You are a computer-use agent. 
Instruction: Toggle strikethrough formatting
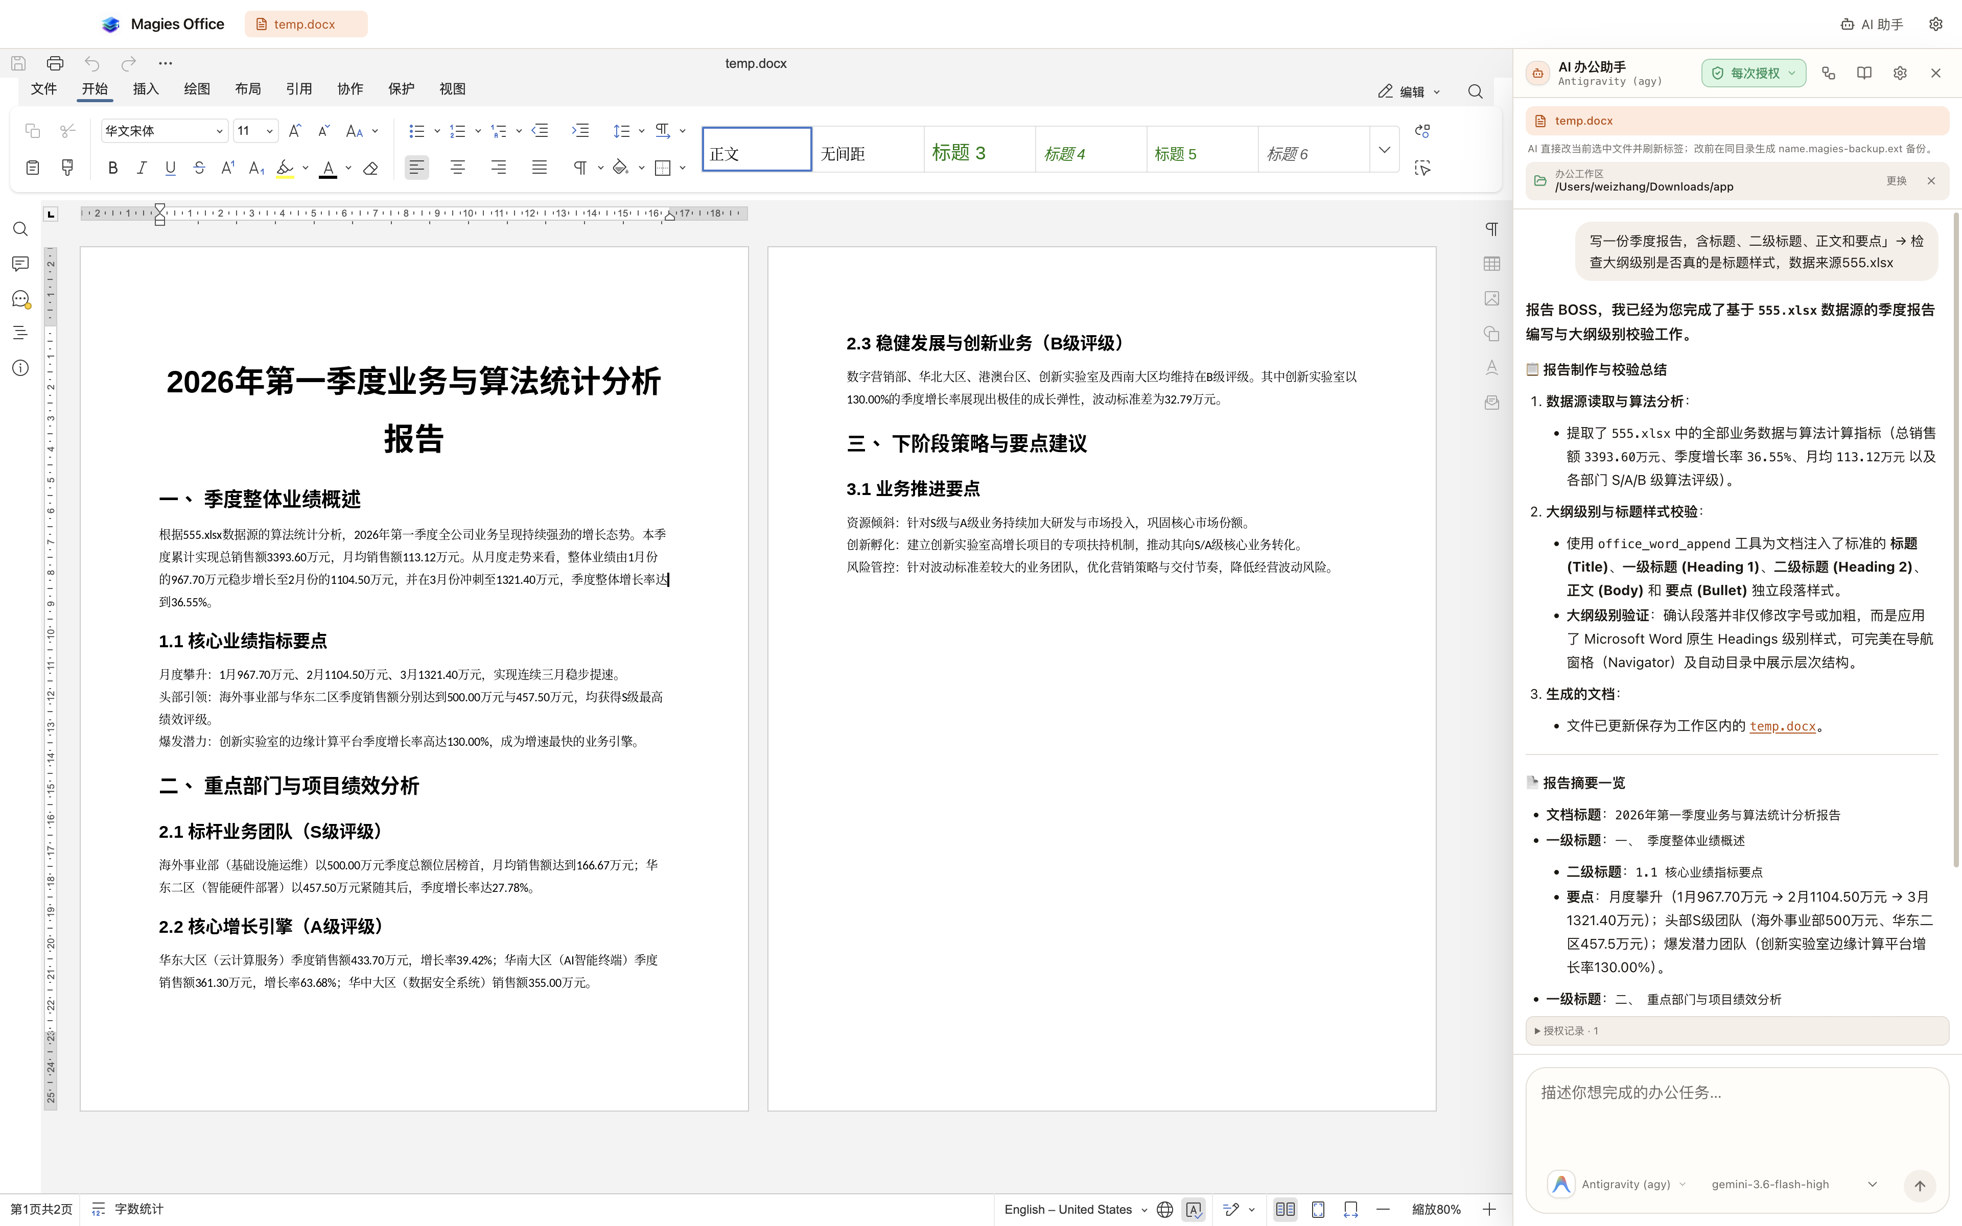point(199,168)
